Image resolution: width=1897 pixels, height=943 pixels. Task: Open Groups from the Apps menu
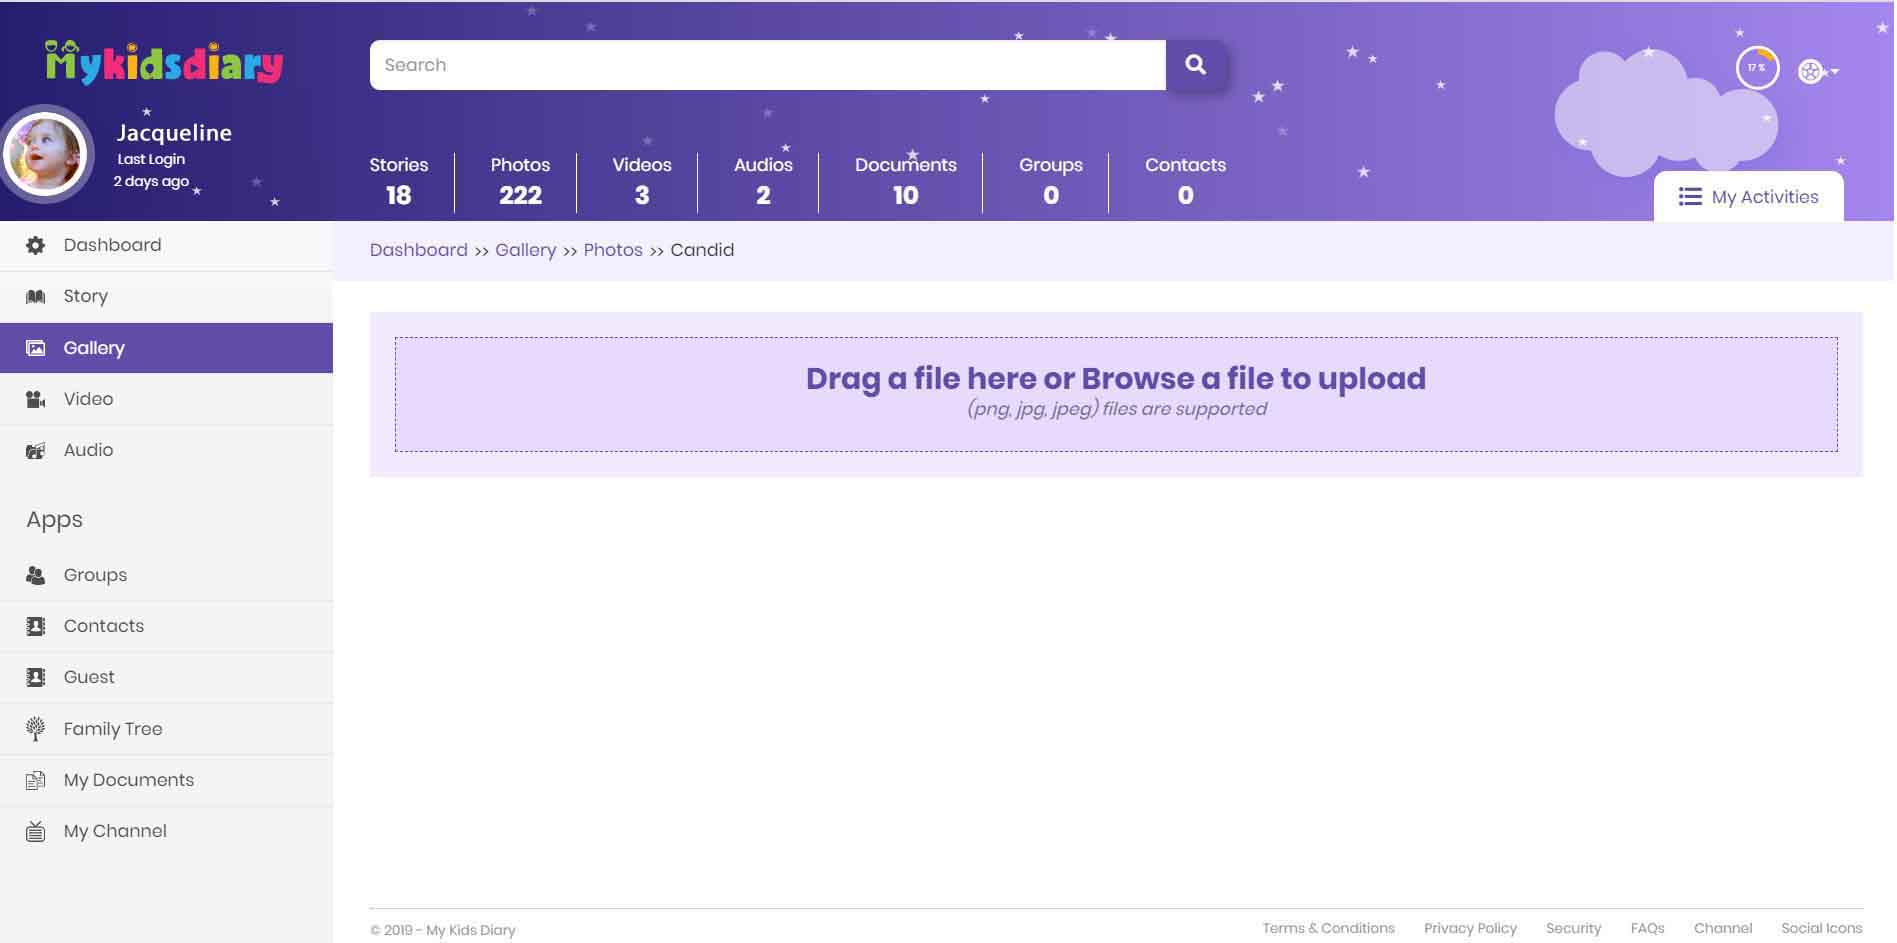pyautogui.click(x=95, y=575)
